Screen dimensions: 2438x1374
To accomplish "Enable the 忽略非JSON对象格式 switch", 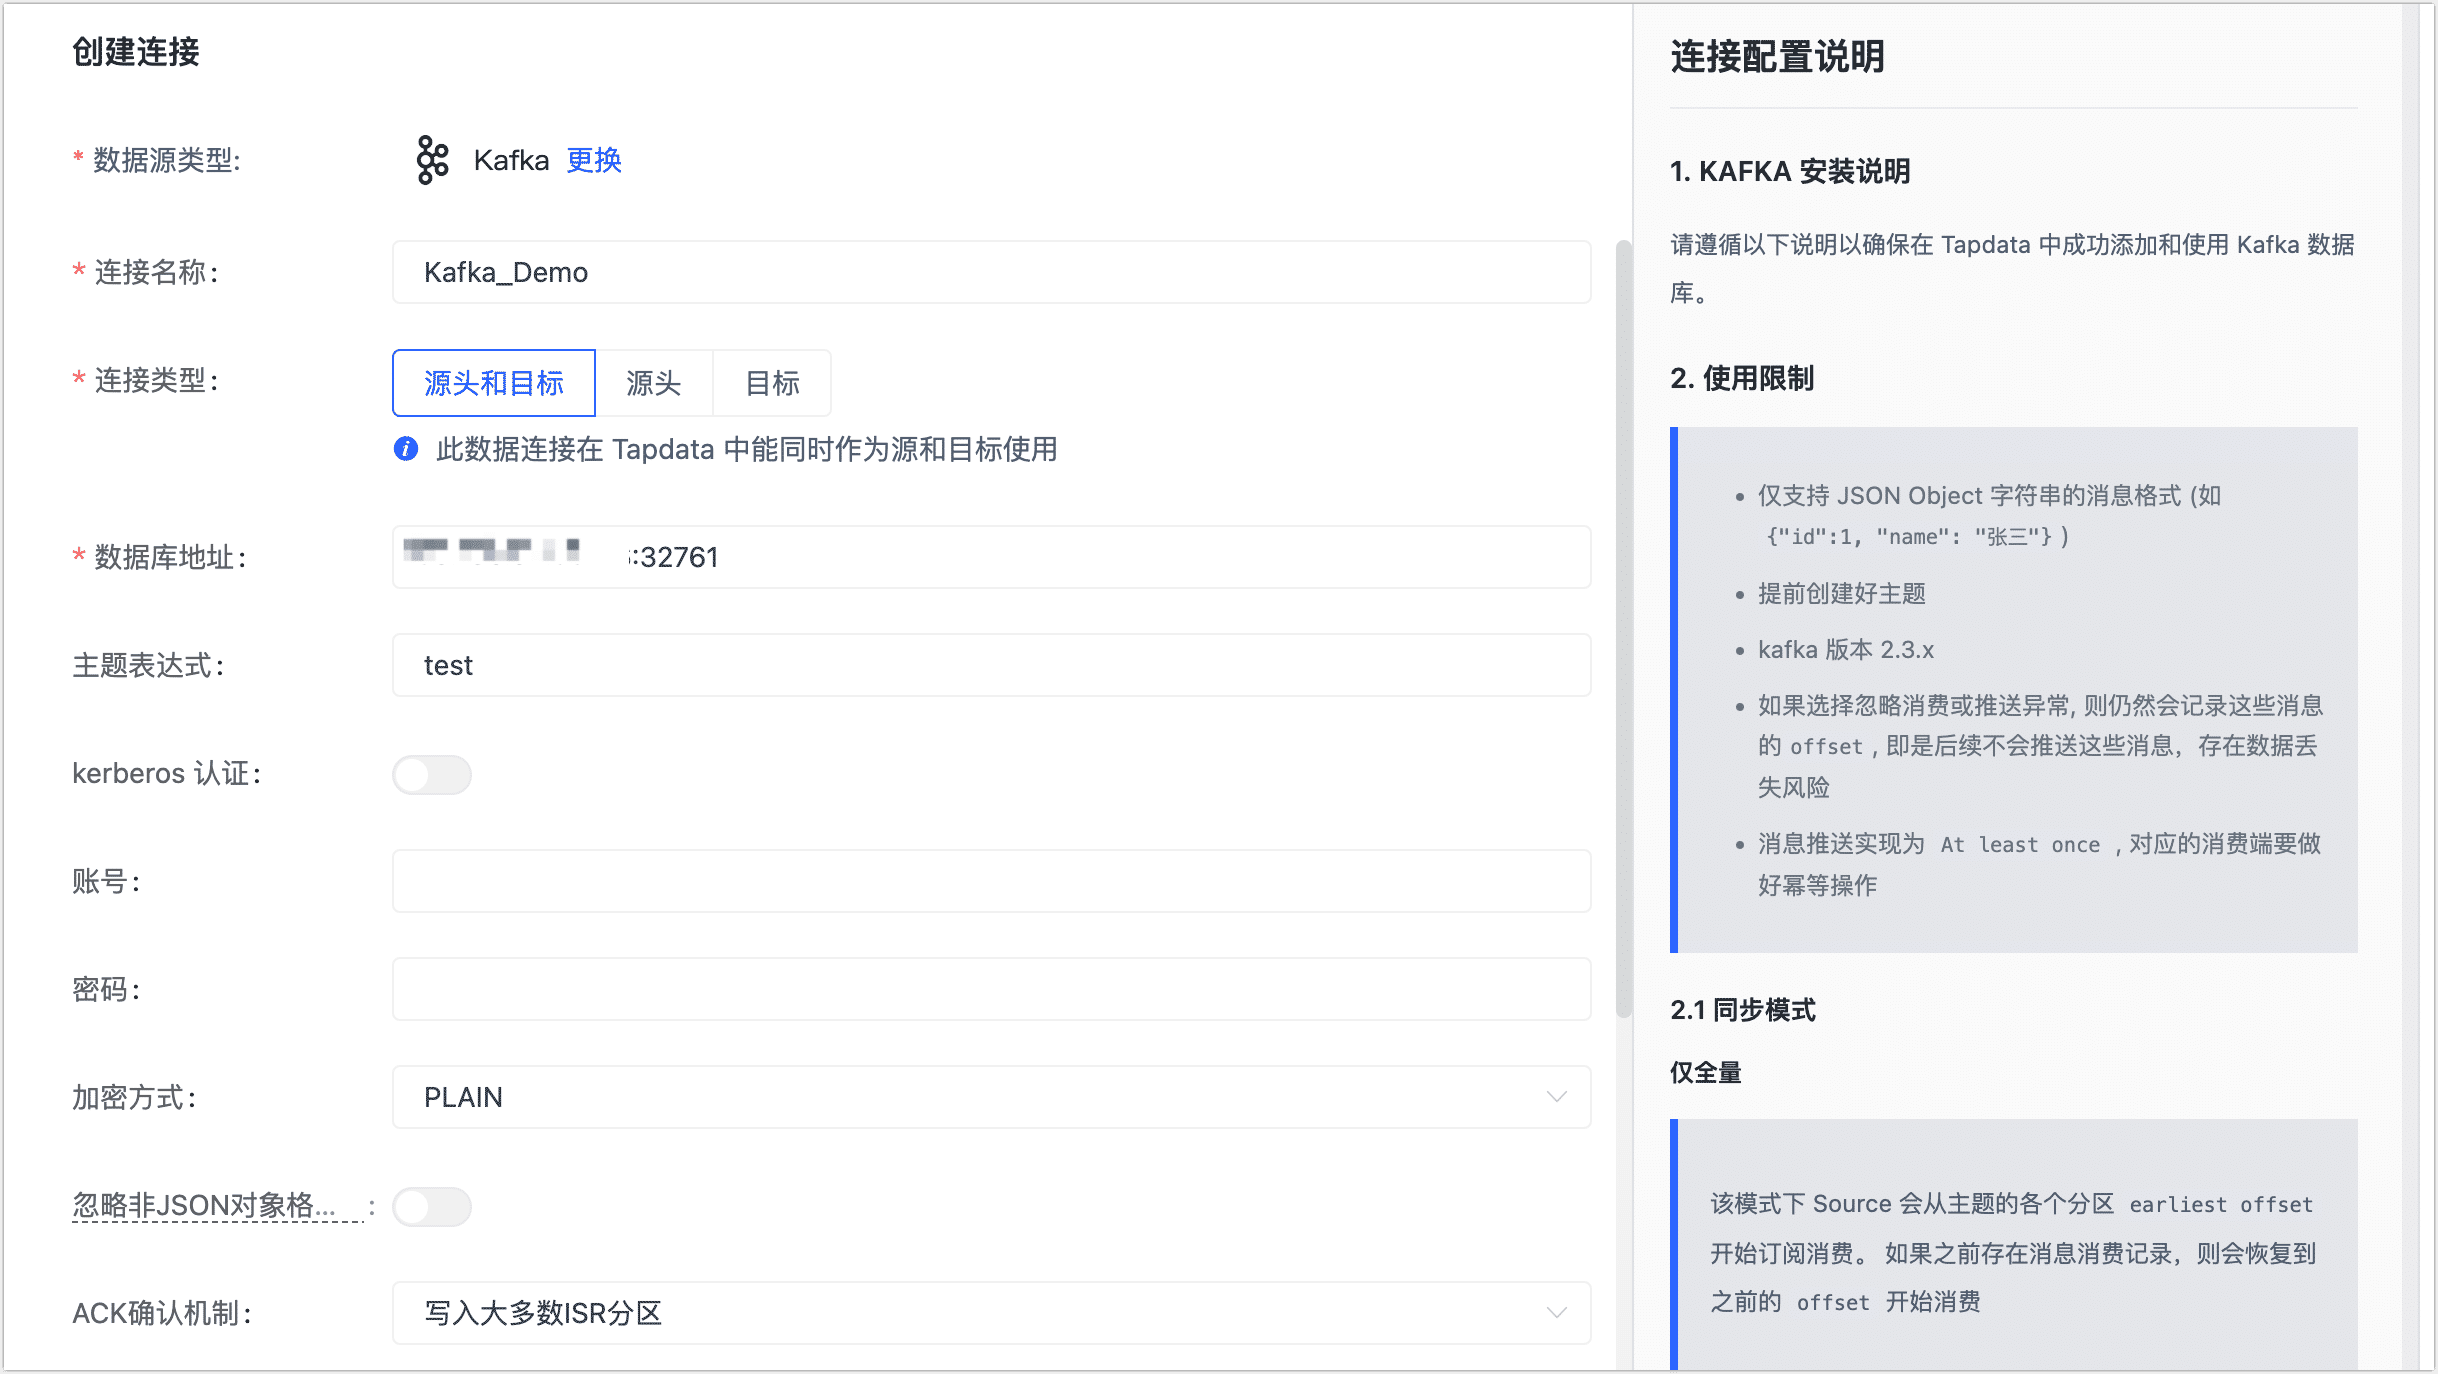I will (432, 1207).
